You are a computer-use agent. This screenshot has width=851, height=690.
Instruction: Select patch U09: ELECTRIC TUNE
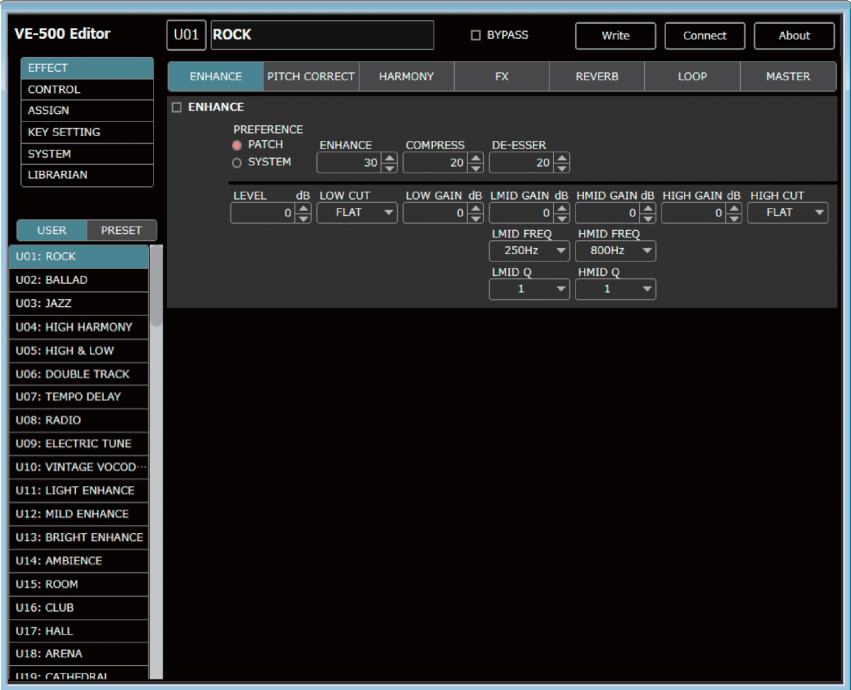point(79,444)
